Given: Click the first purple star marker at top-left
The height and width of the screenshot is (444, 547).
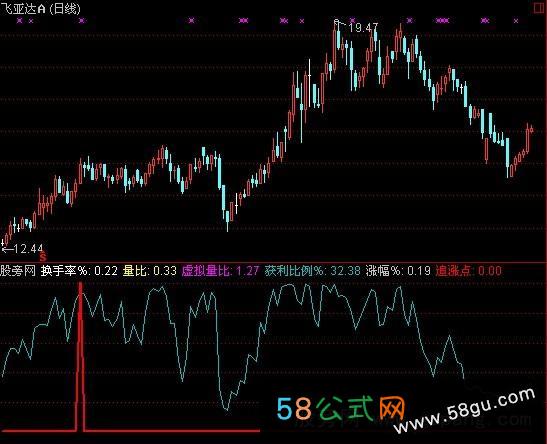Looking at the screenshot, I should [x=20, y=21].
